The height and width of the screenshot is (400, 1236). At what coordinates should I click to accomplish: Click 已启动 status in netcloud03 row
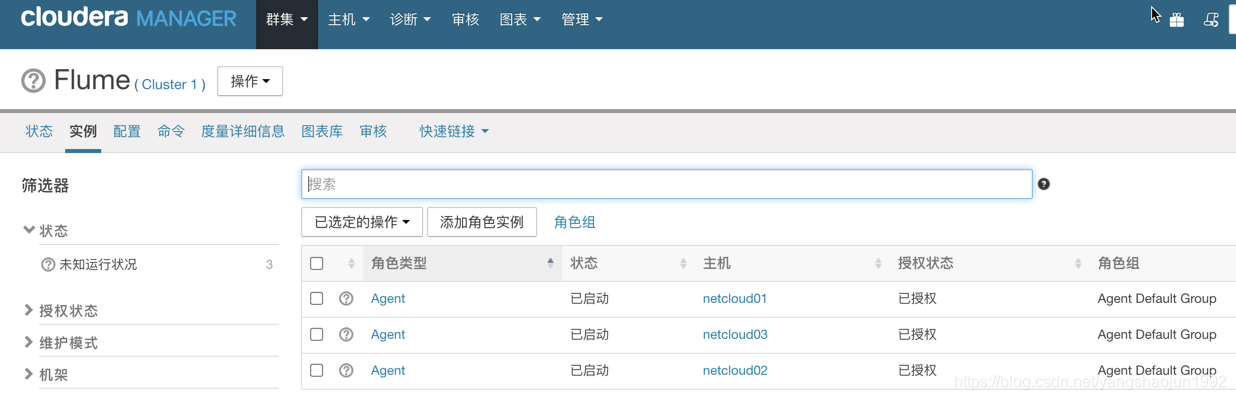(x=589, y=335)
